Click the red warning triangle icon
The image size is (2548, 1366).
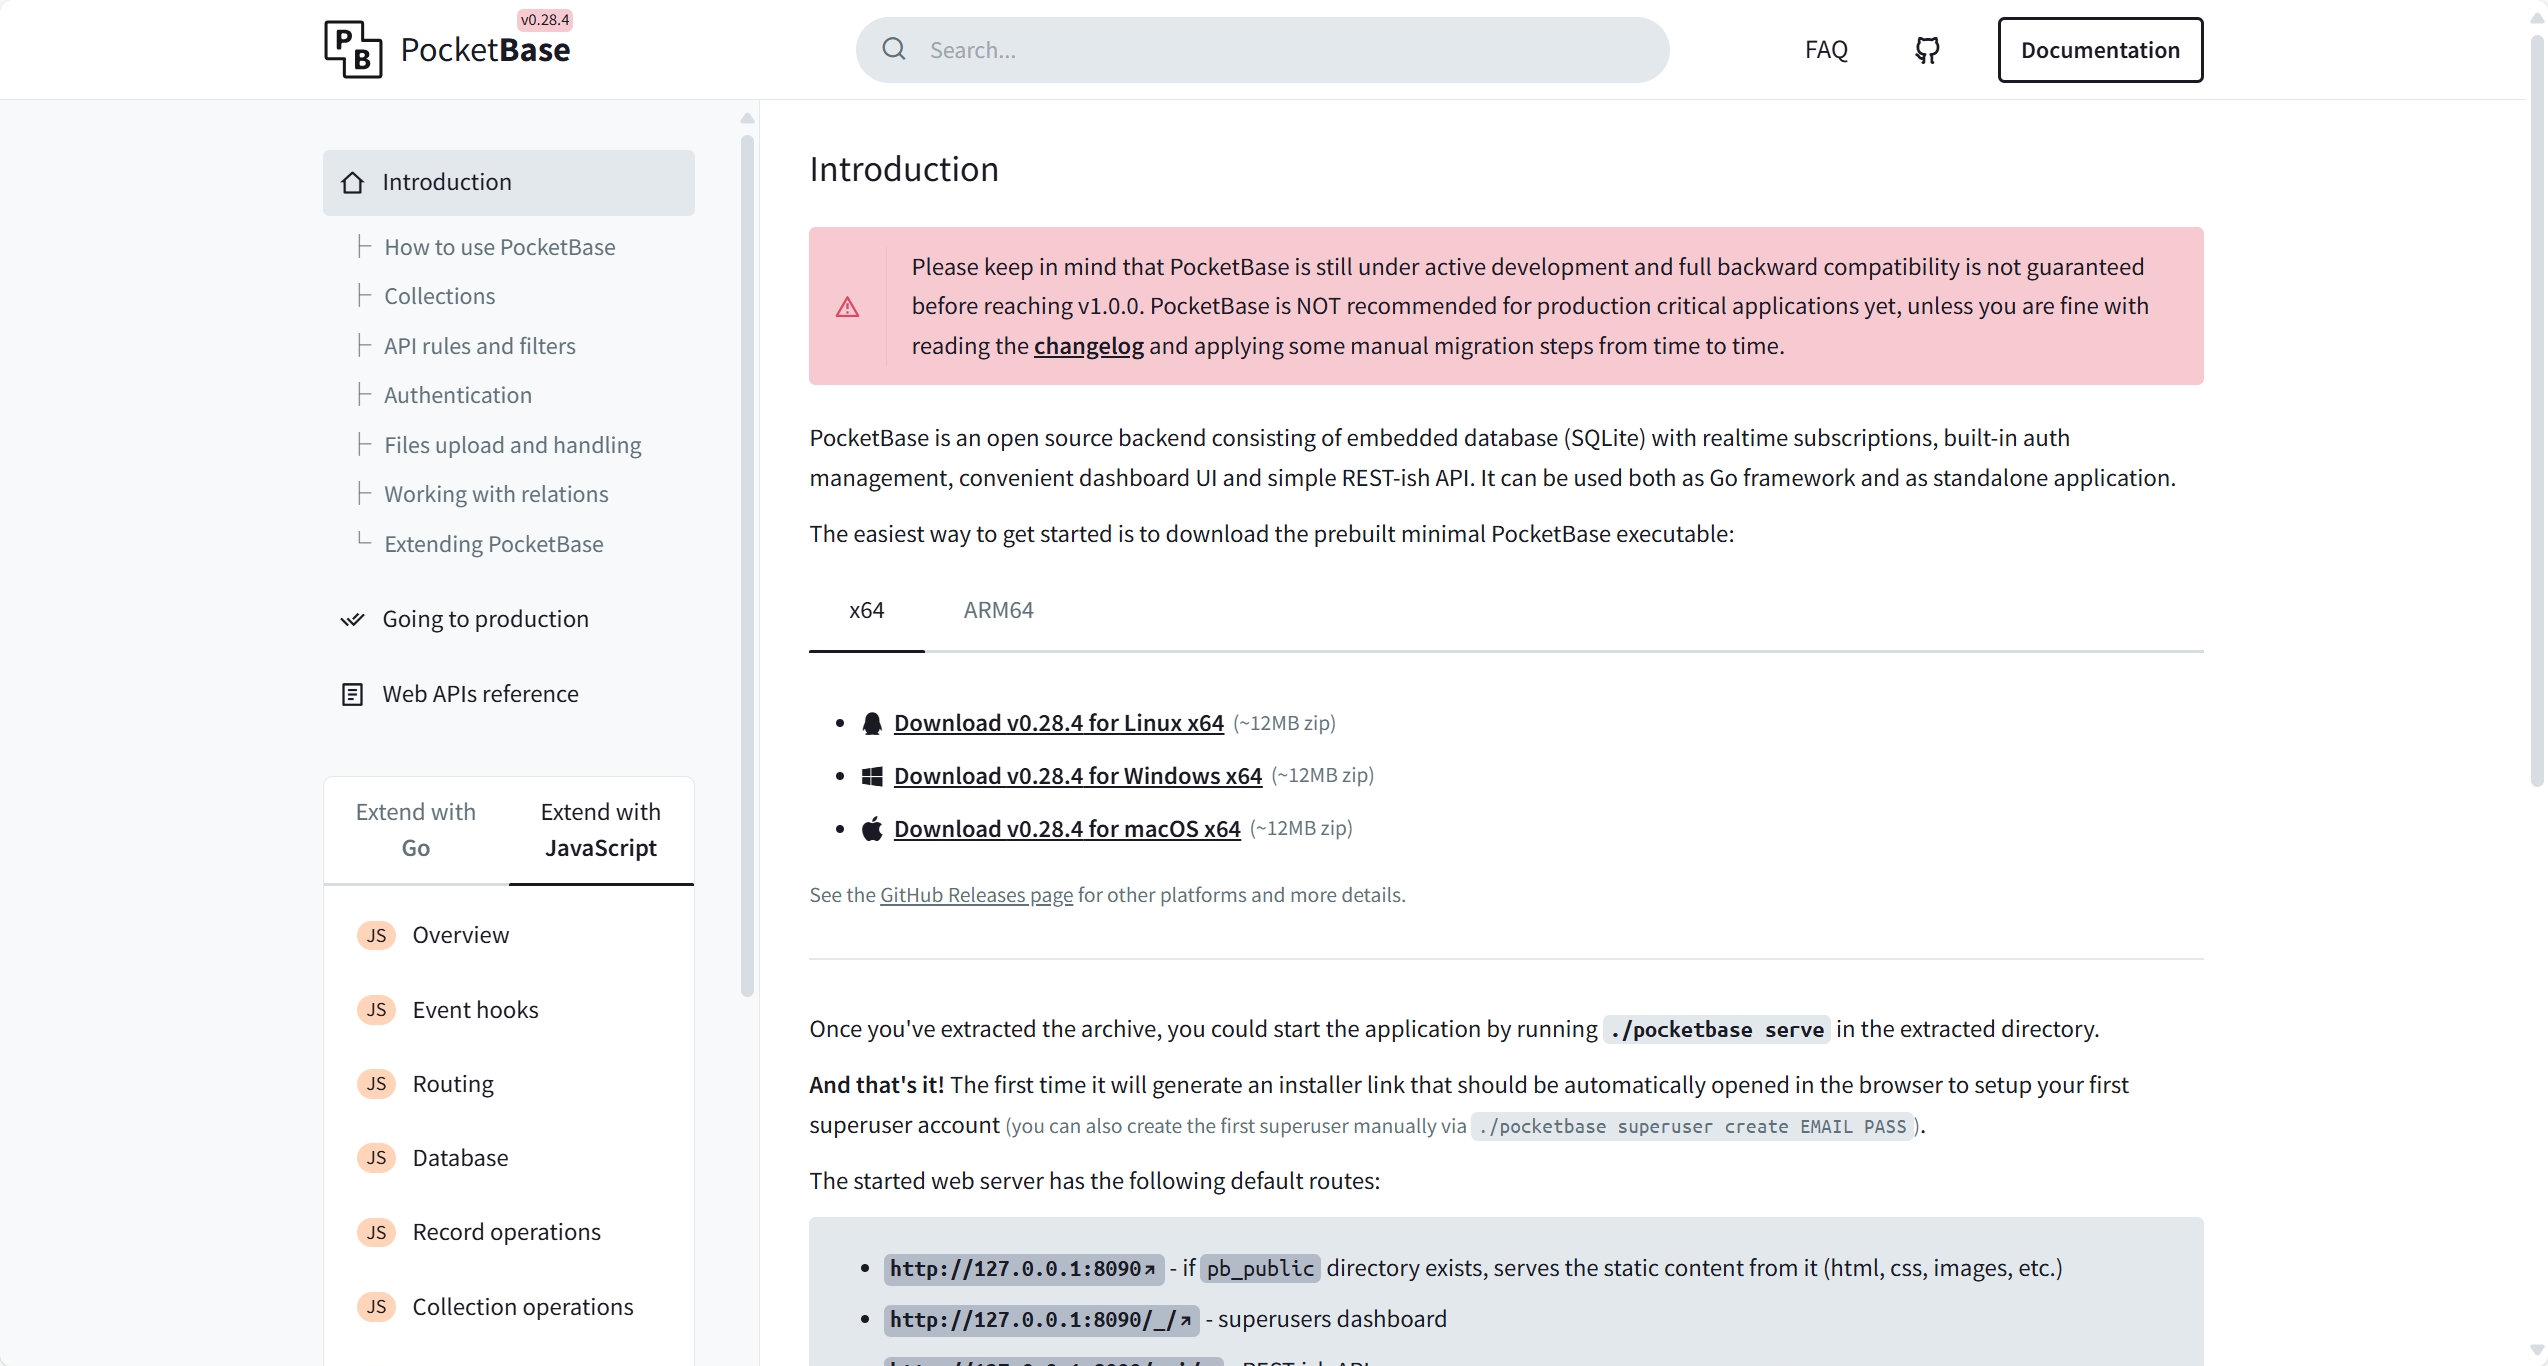pos(847,307)
